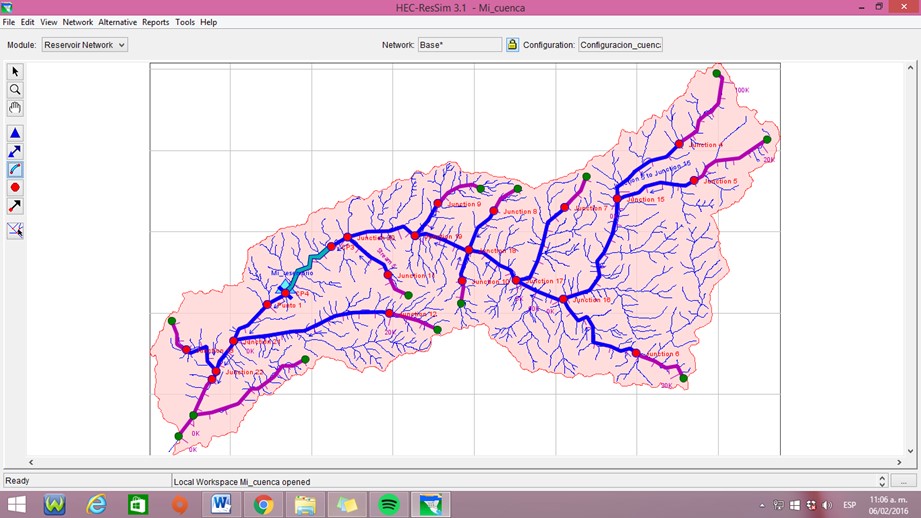The image size is (921, 518).
Task: Open the Reports menu
Action: click(x=156, y=22)
